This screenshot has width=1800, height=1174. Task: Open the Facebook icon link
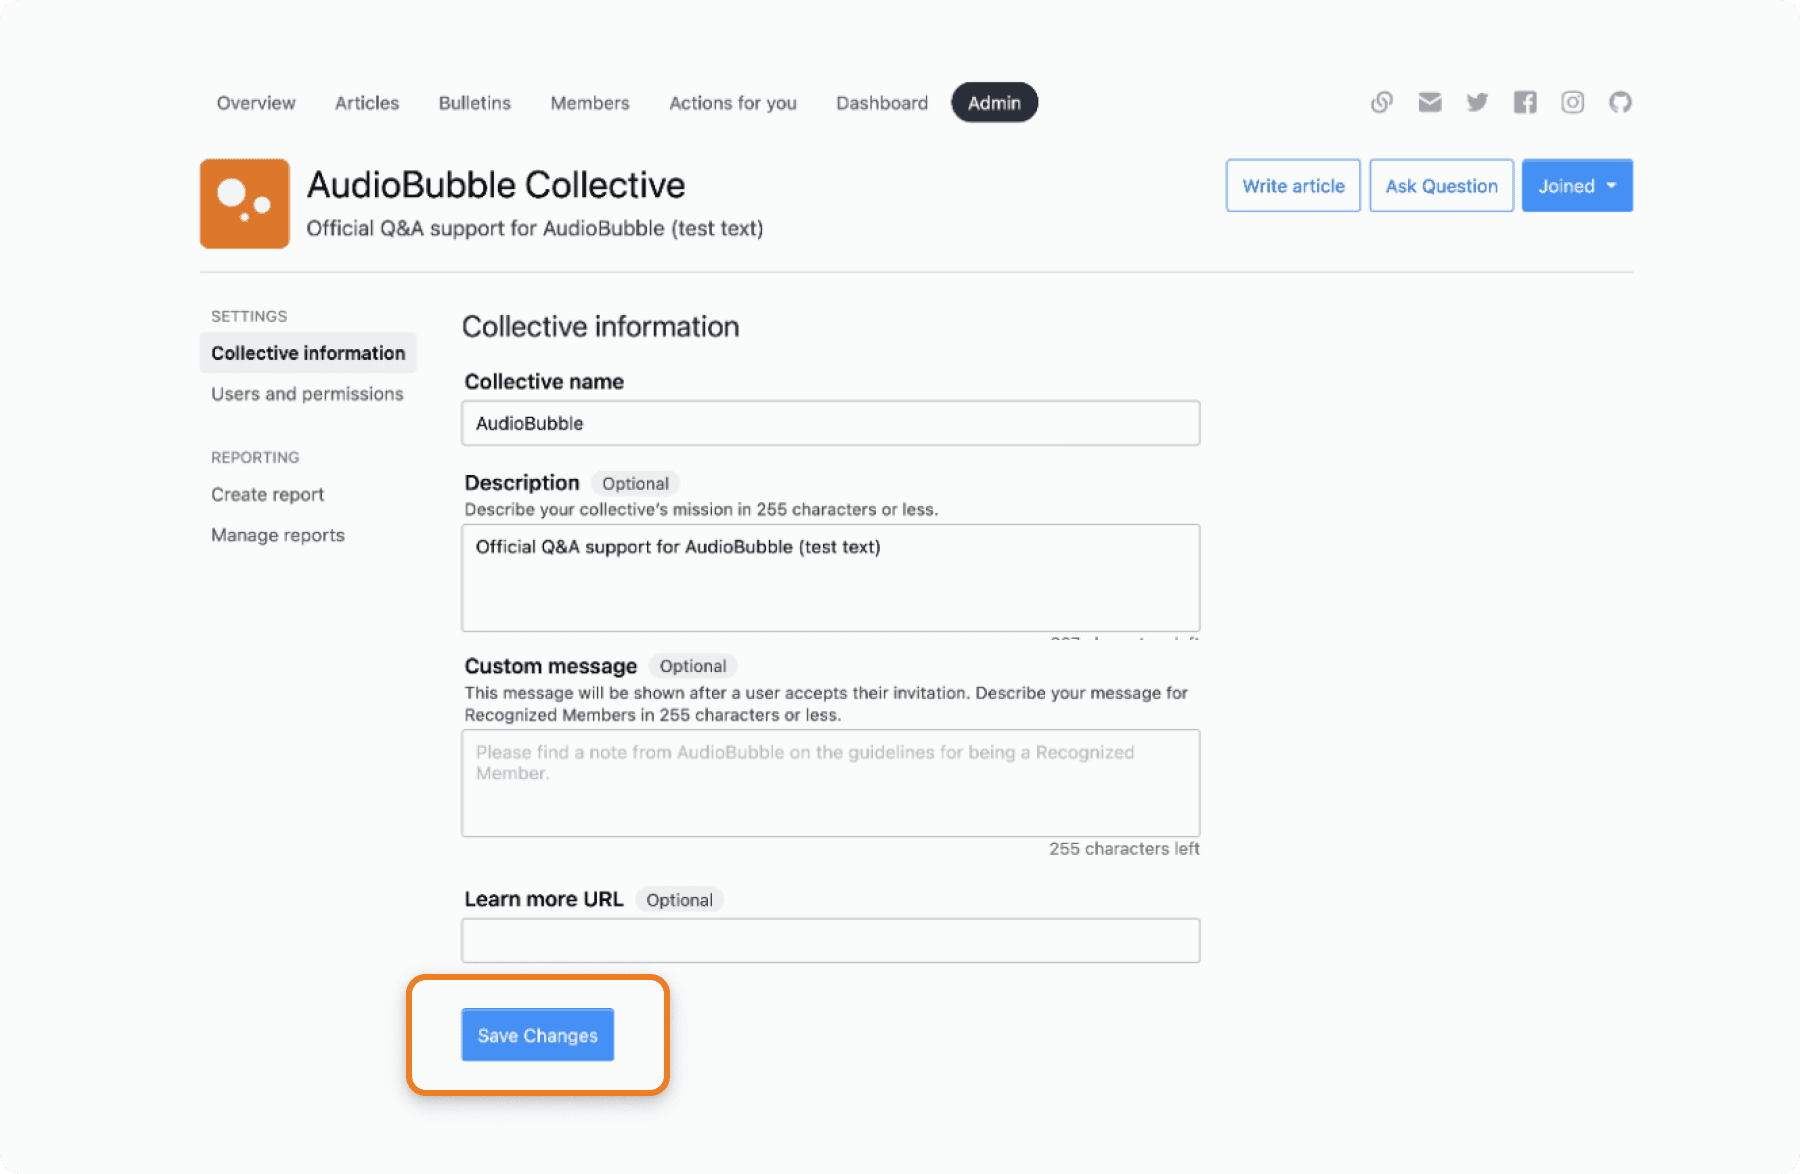click(x=1525, y=102)
